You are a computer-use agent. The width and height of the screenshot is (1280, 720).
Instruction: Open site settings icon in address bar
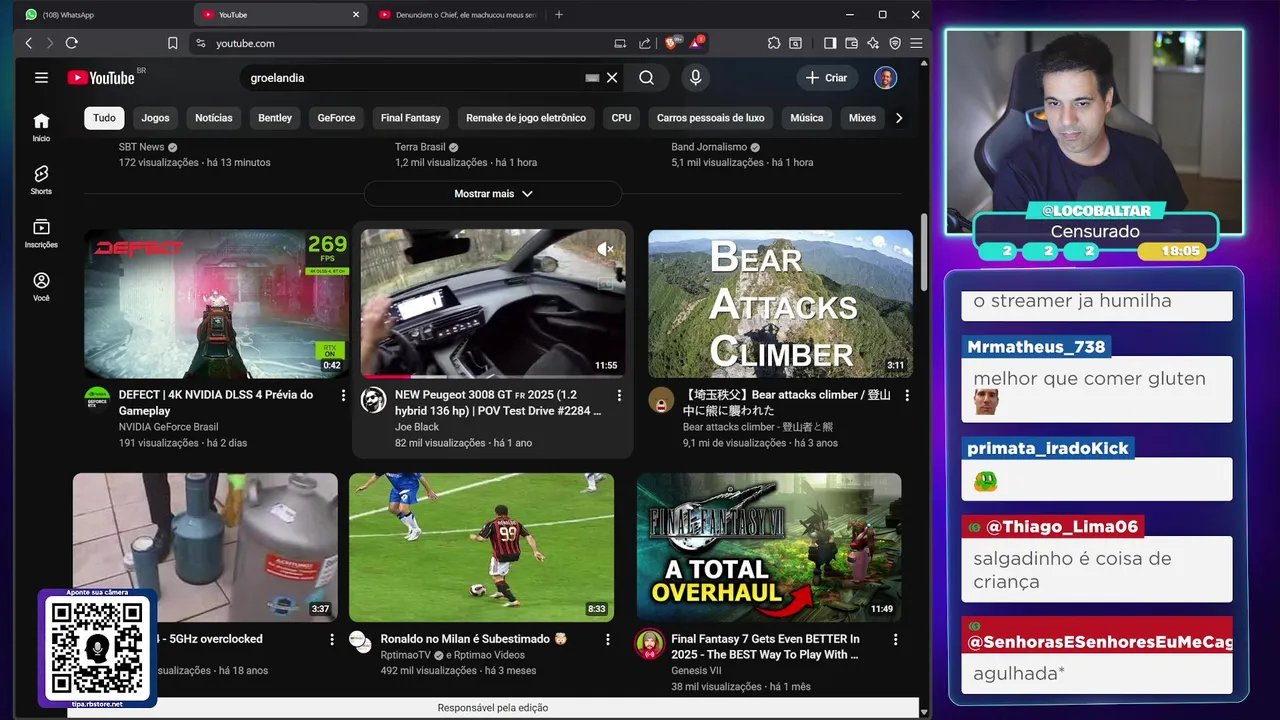point(200,43)
